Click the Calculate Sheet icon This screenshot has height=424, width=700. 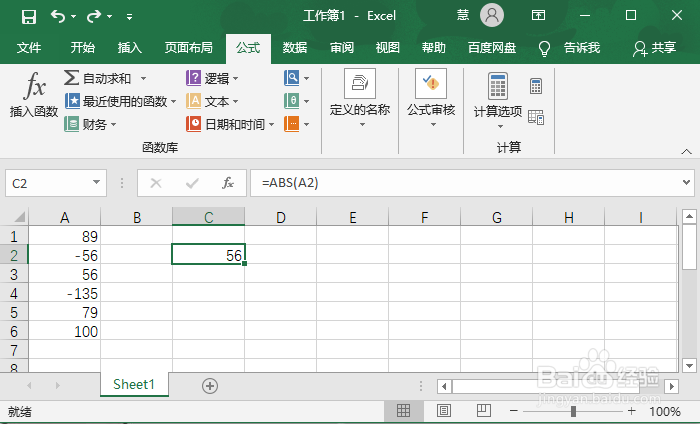click(536, 117)
